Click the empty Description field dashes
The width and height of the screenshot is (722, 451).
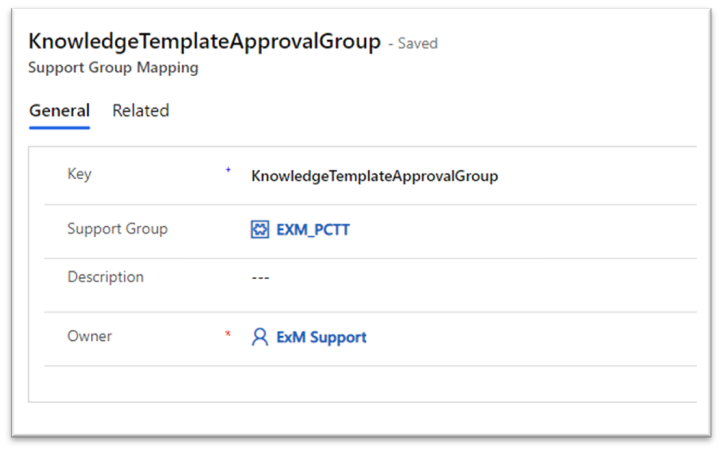coord(260,278)
